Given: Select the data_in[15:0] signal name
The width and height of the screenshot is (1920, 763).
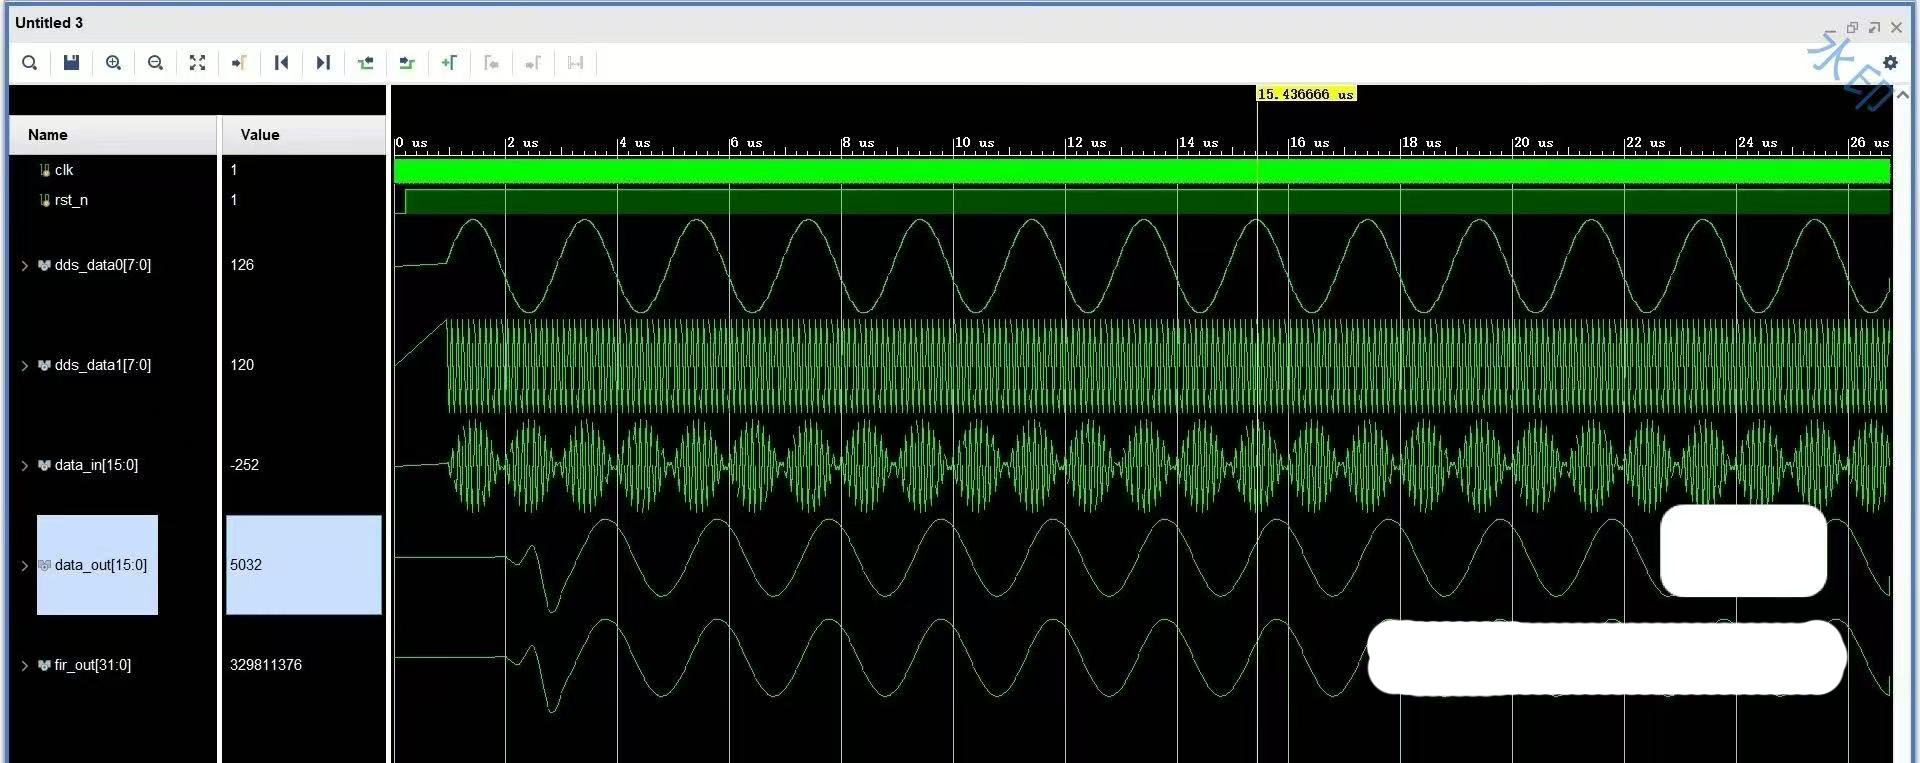Looking at the screenshot, I should [96, 465].
